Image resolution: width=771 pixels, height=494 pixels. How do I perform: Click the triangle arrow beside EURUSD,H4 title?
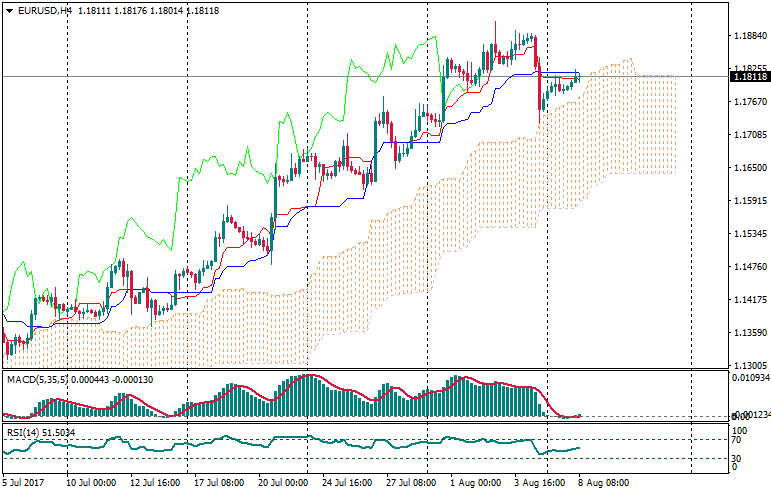point(8,10)
